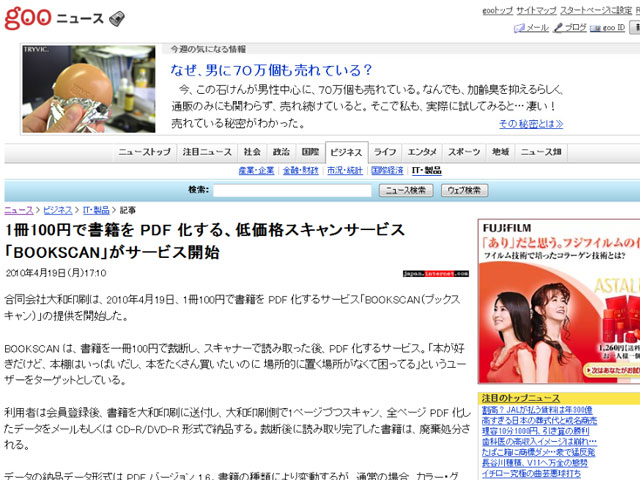Open the goo ID icon link
Image resolution: width=640 pixels, height=480 pixels.
pos(608,28)
